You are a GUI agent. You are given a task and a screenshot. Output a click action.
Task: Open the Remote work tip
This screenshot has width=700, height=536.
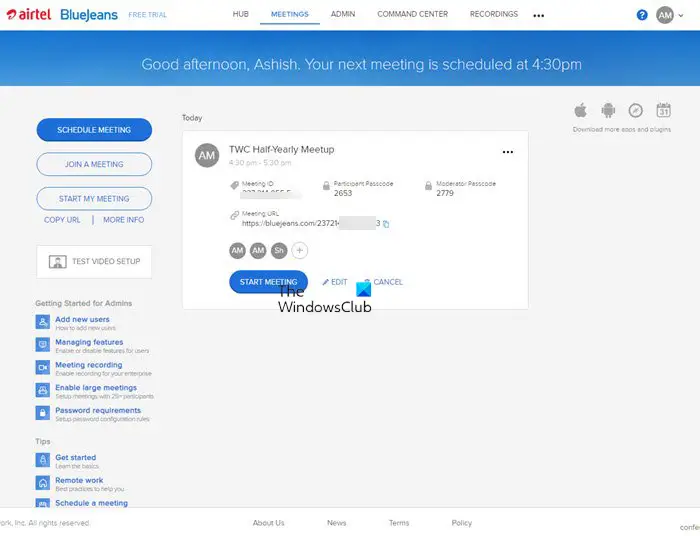(79, 481)
